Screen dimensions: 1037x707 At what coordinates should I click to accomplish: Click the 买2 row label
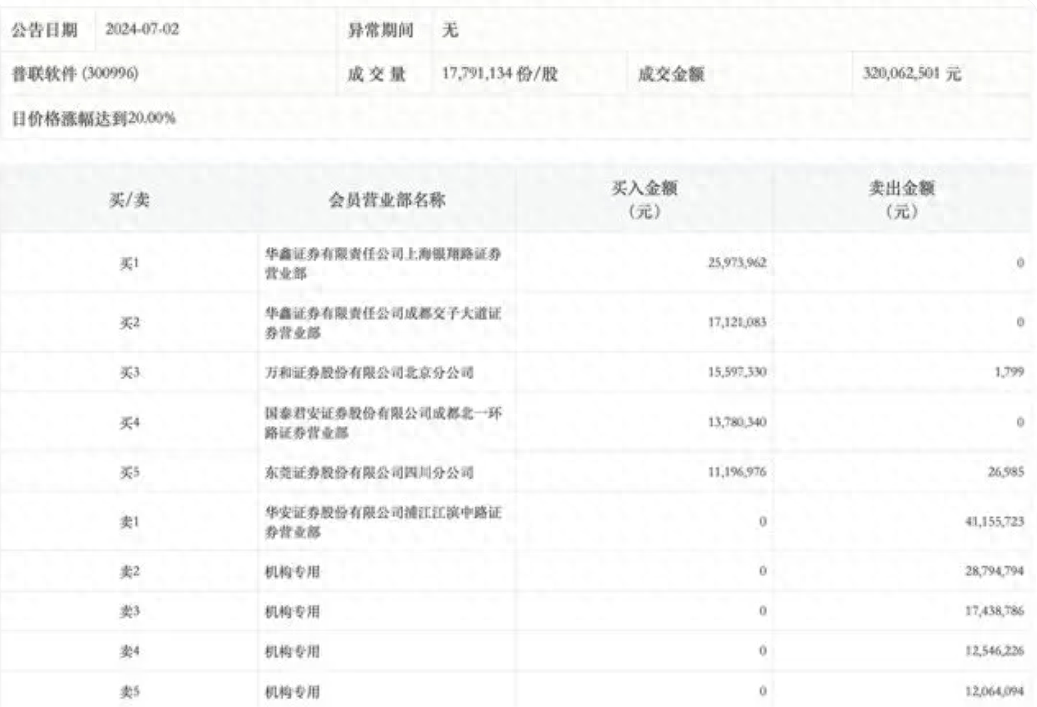click(129, 323)
